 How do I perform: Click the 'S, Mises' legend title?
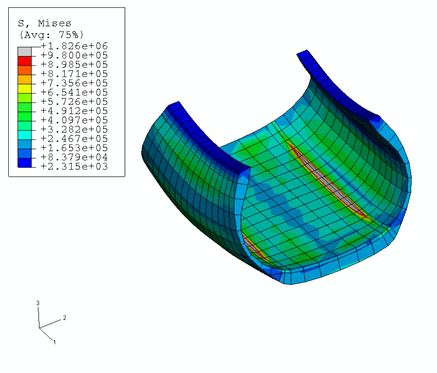coord(44,24)
